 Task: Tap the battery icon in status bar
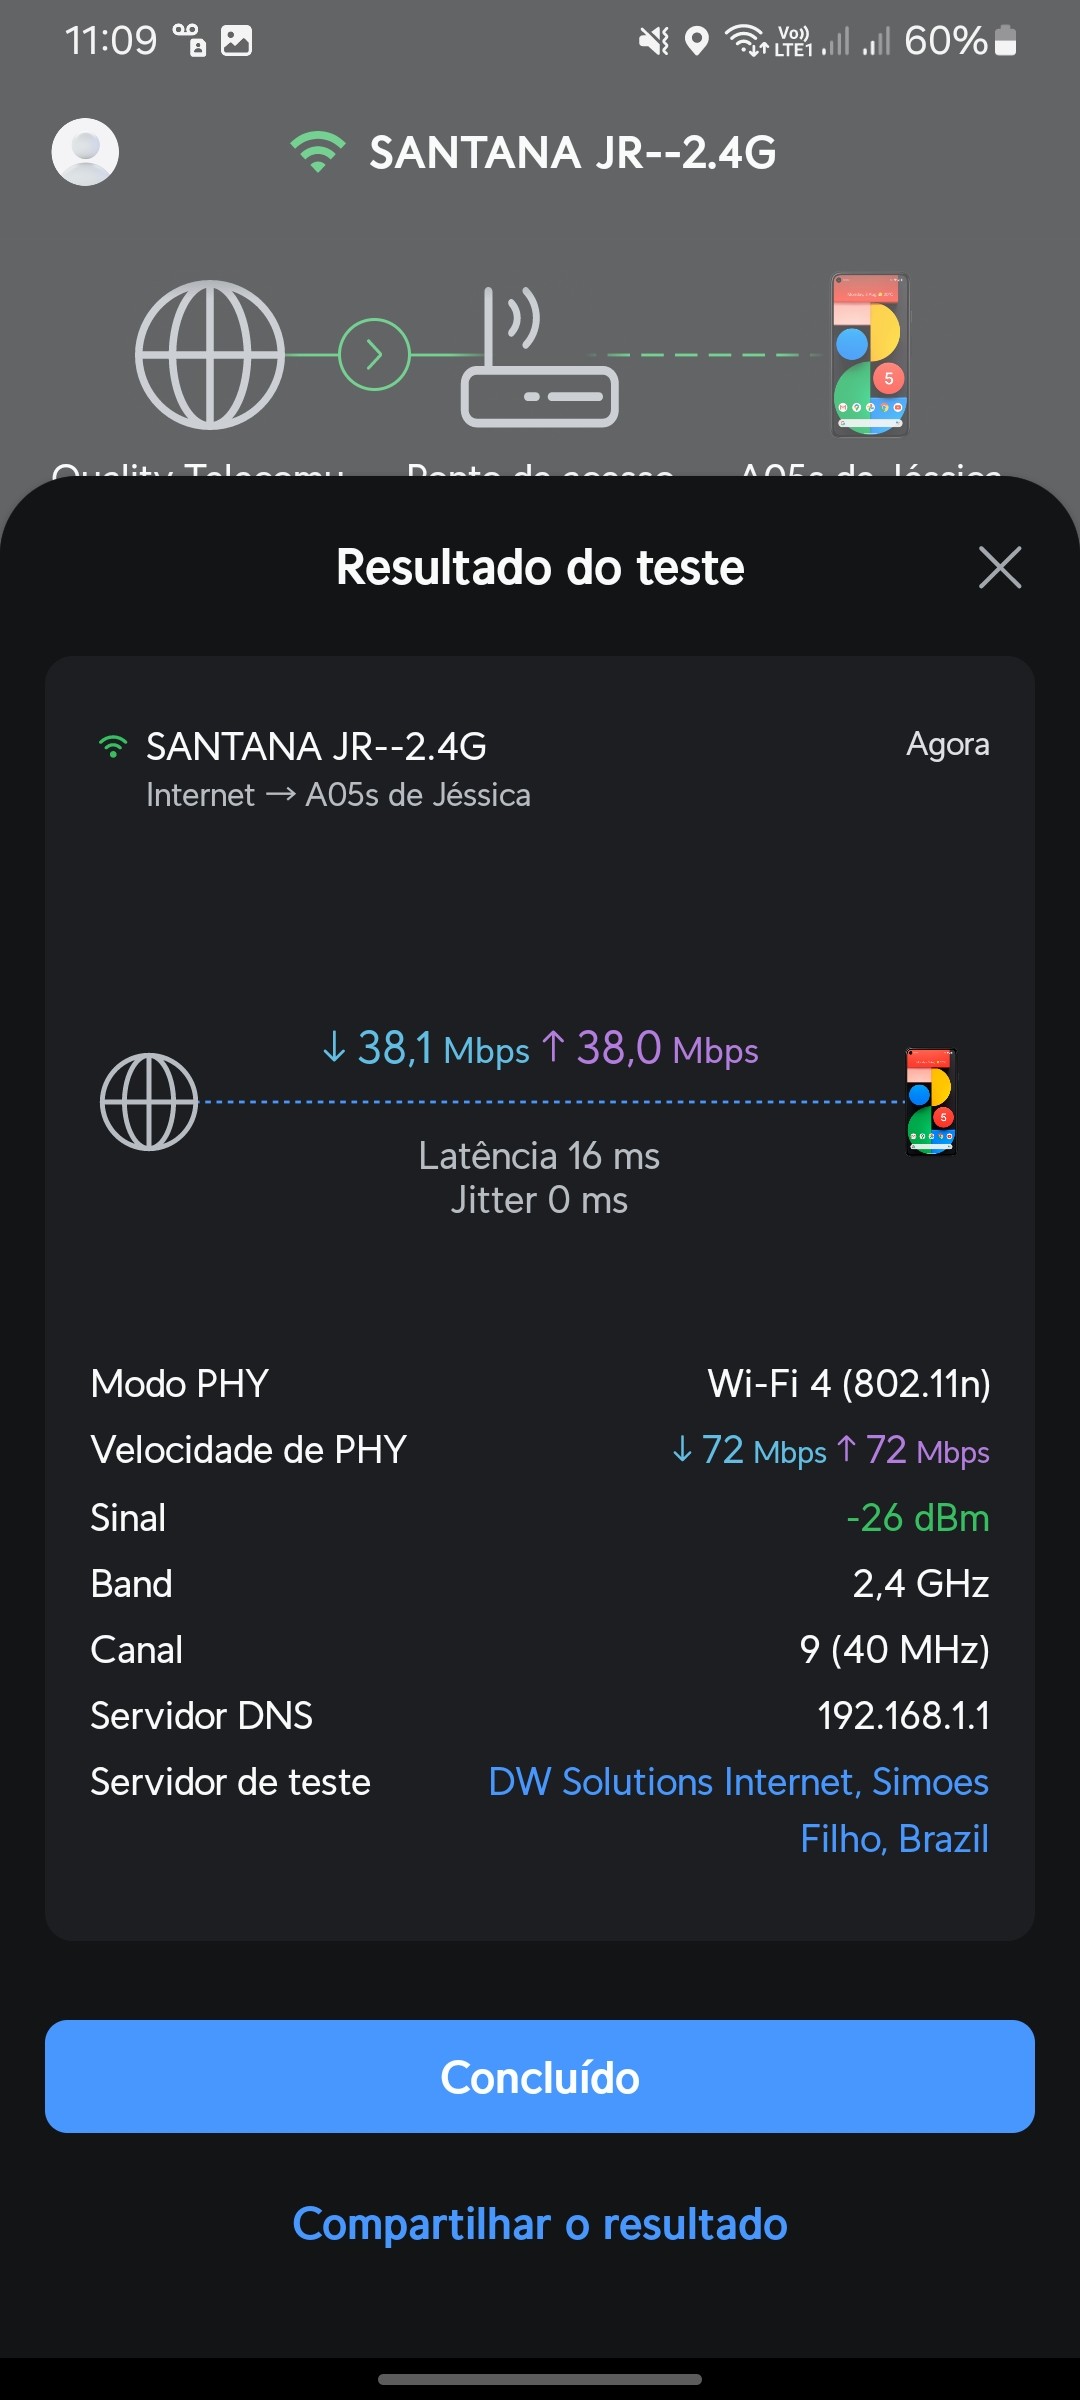pyautogui.click(x=1006, y=41)
